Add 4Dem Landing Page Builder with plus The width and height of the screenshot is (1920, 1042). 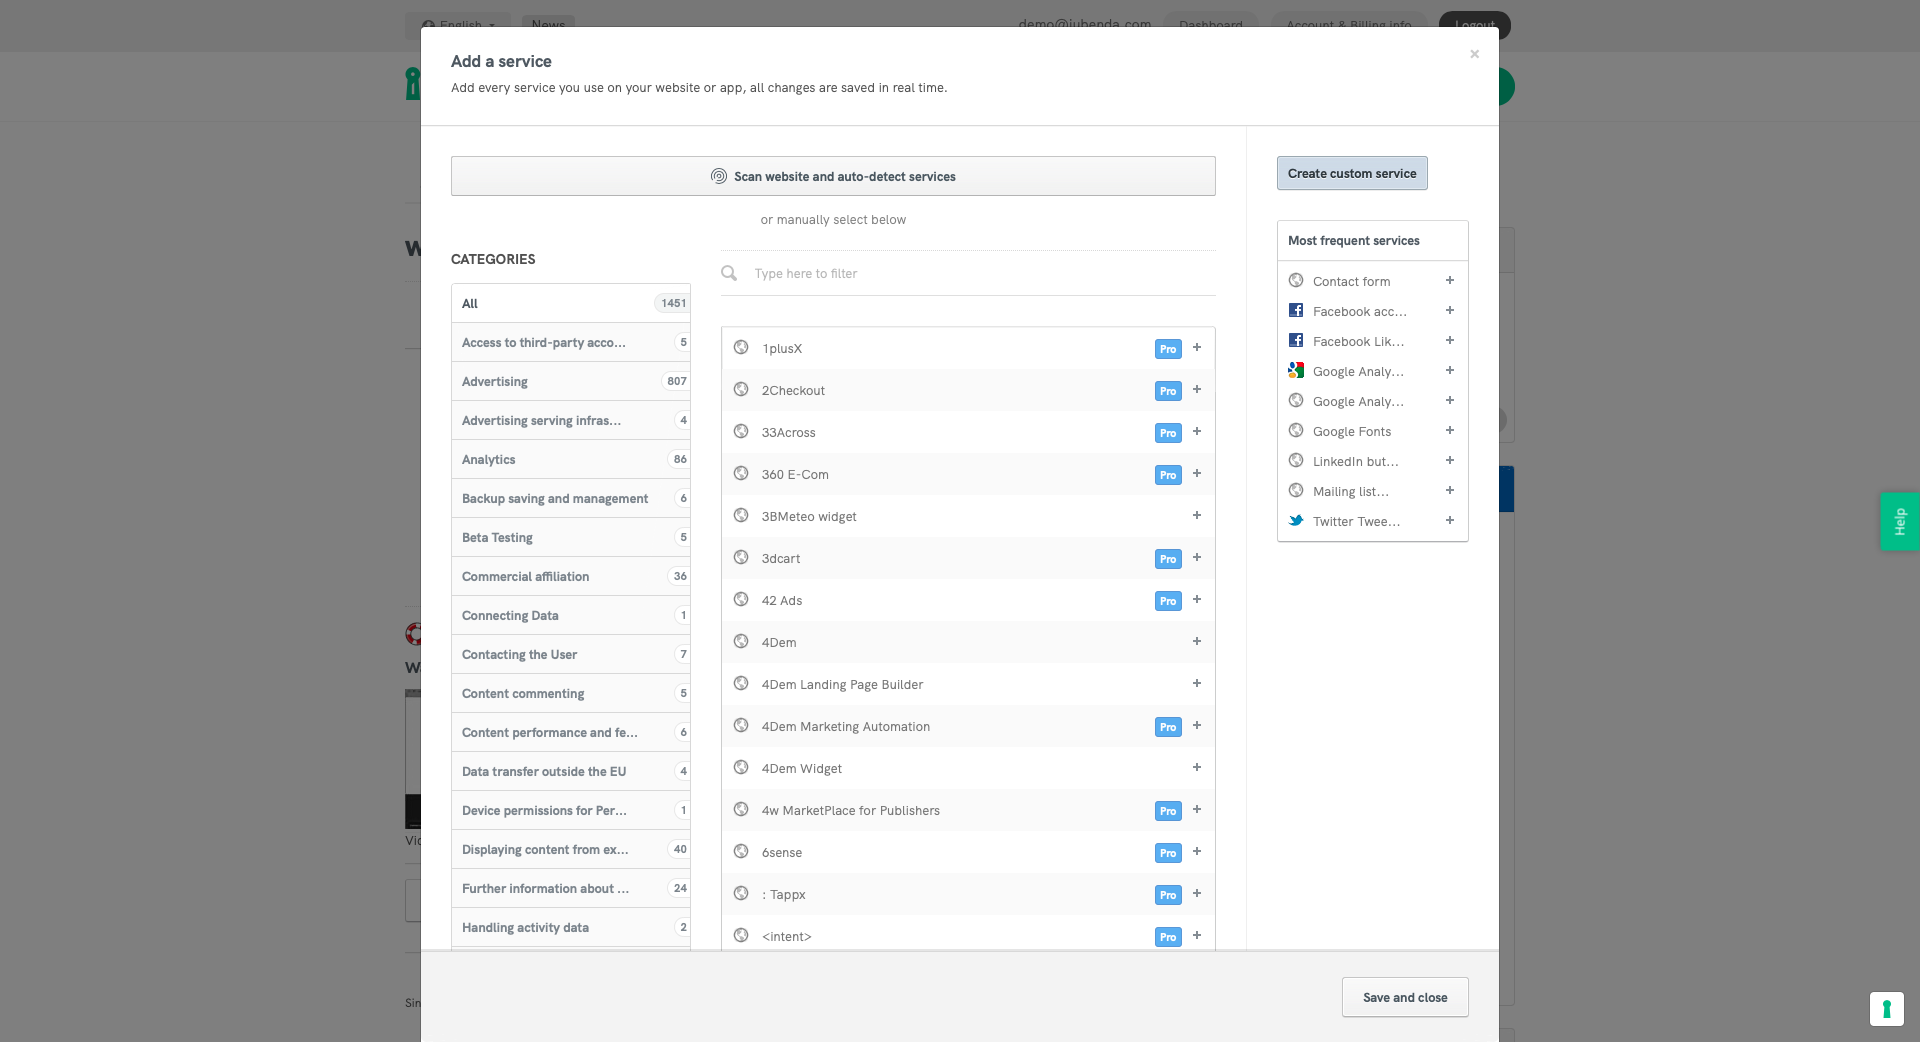point(1196,683)
